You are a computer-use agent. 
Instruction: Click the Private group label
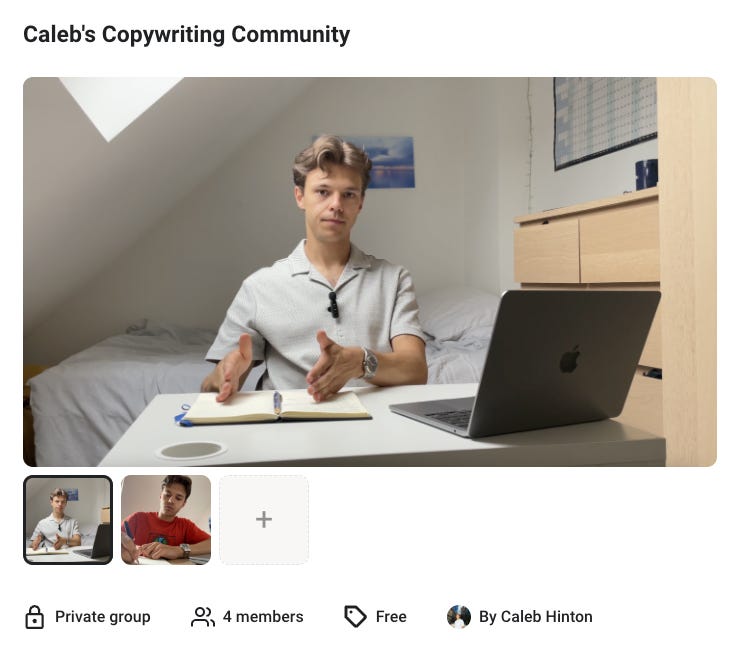tap(103, 617)
